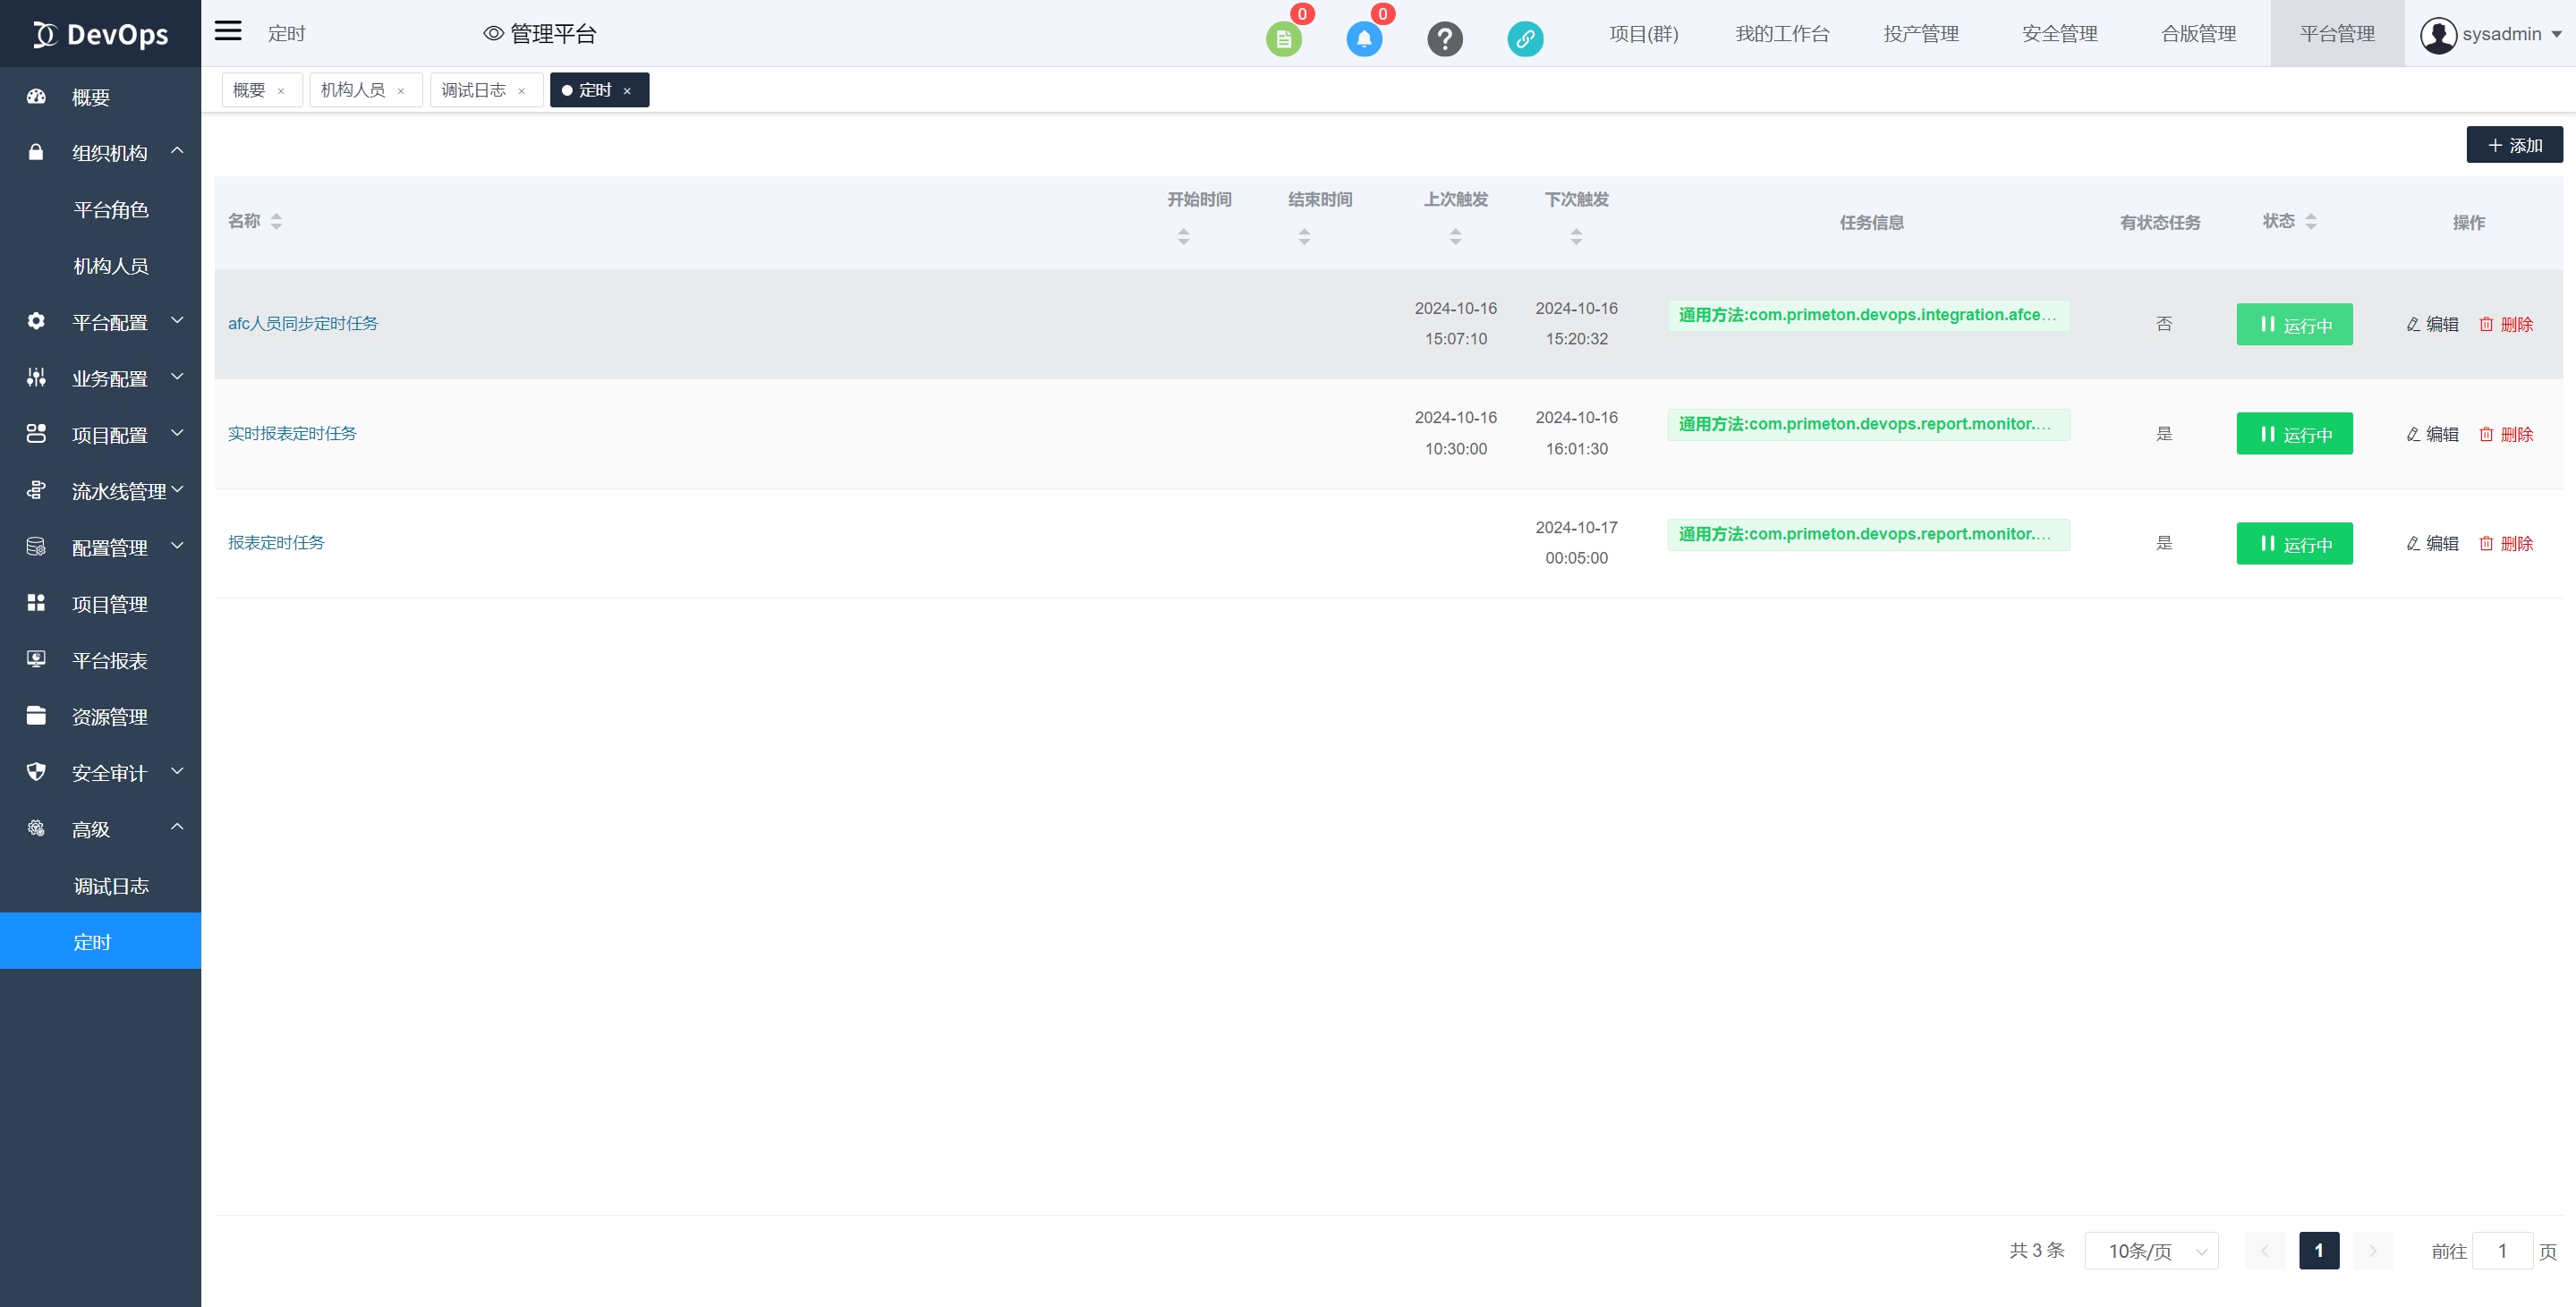
Task: Open 安全管理 in the top navigation
Action: pos(2059,34)
